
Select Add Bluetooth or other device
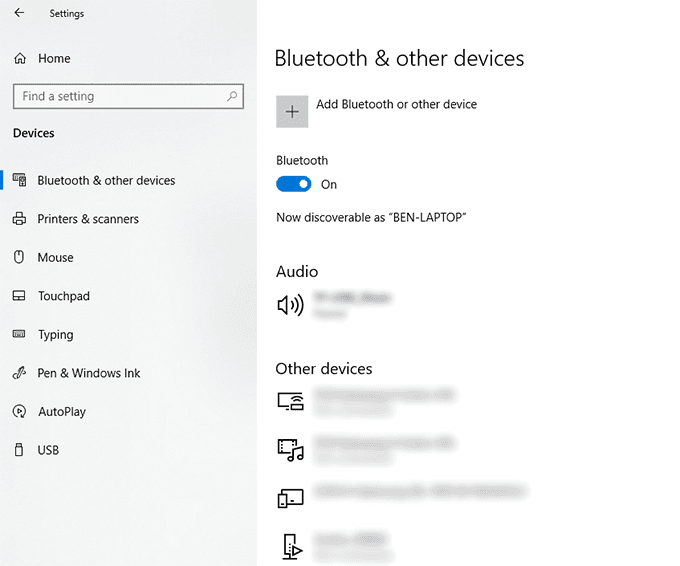click(x=396, y=104)
